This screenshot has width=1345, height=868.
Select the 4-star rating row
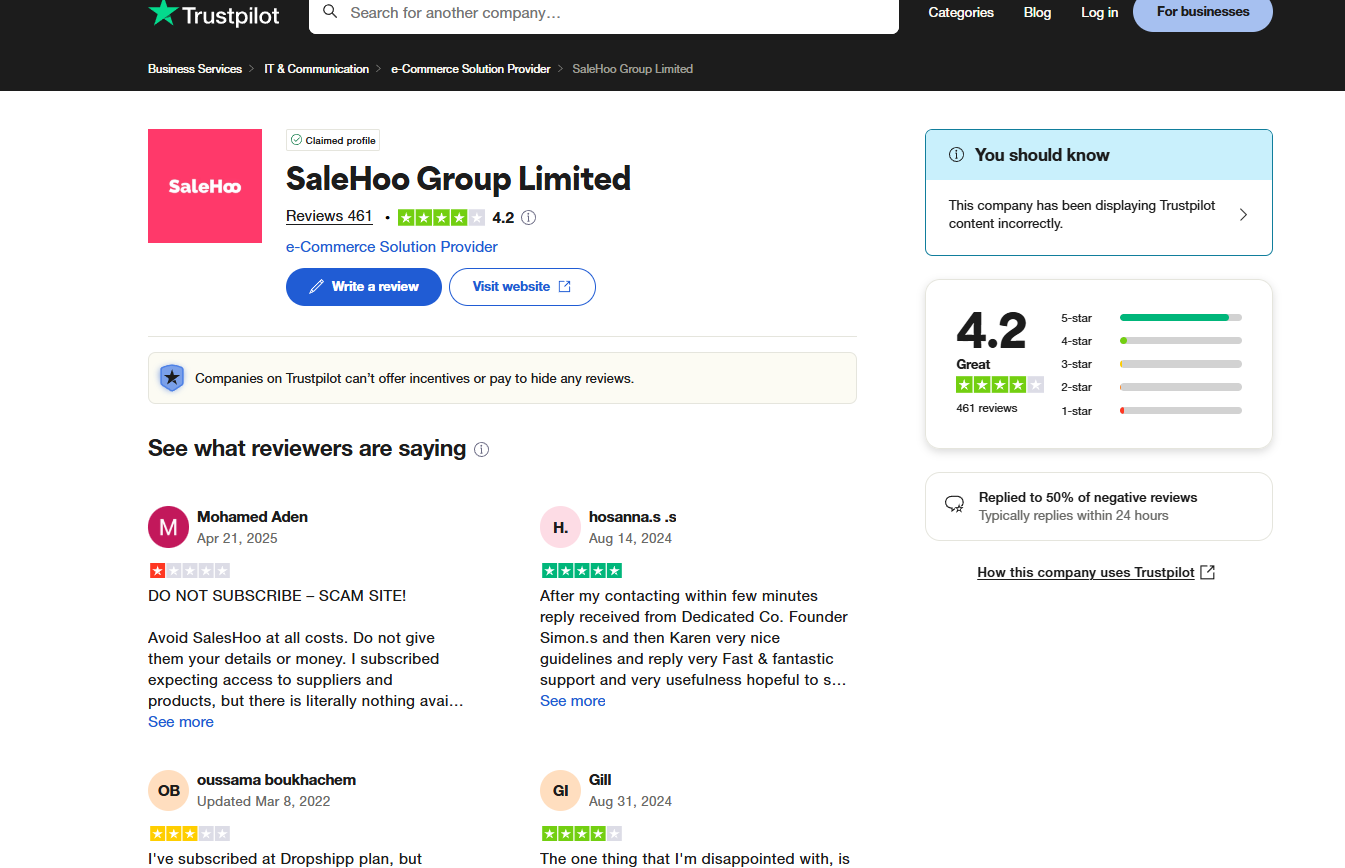tap(1151, 341)
